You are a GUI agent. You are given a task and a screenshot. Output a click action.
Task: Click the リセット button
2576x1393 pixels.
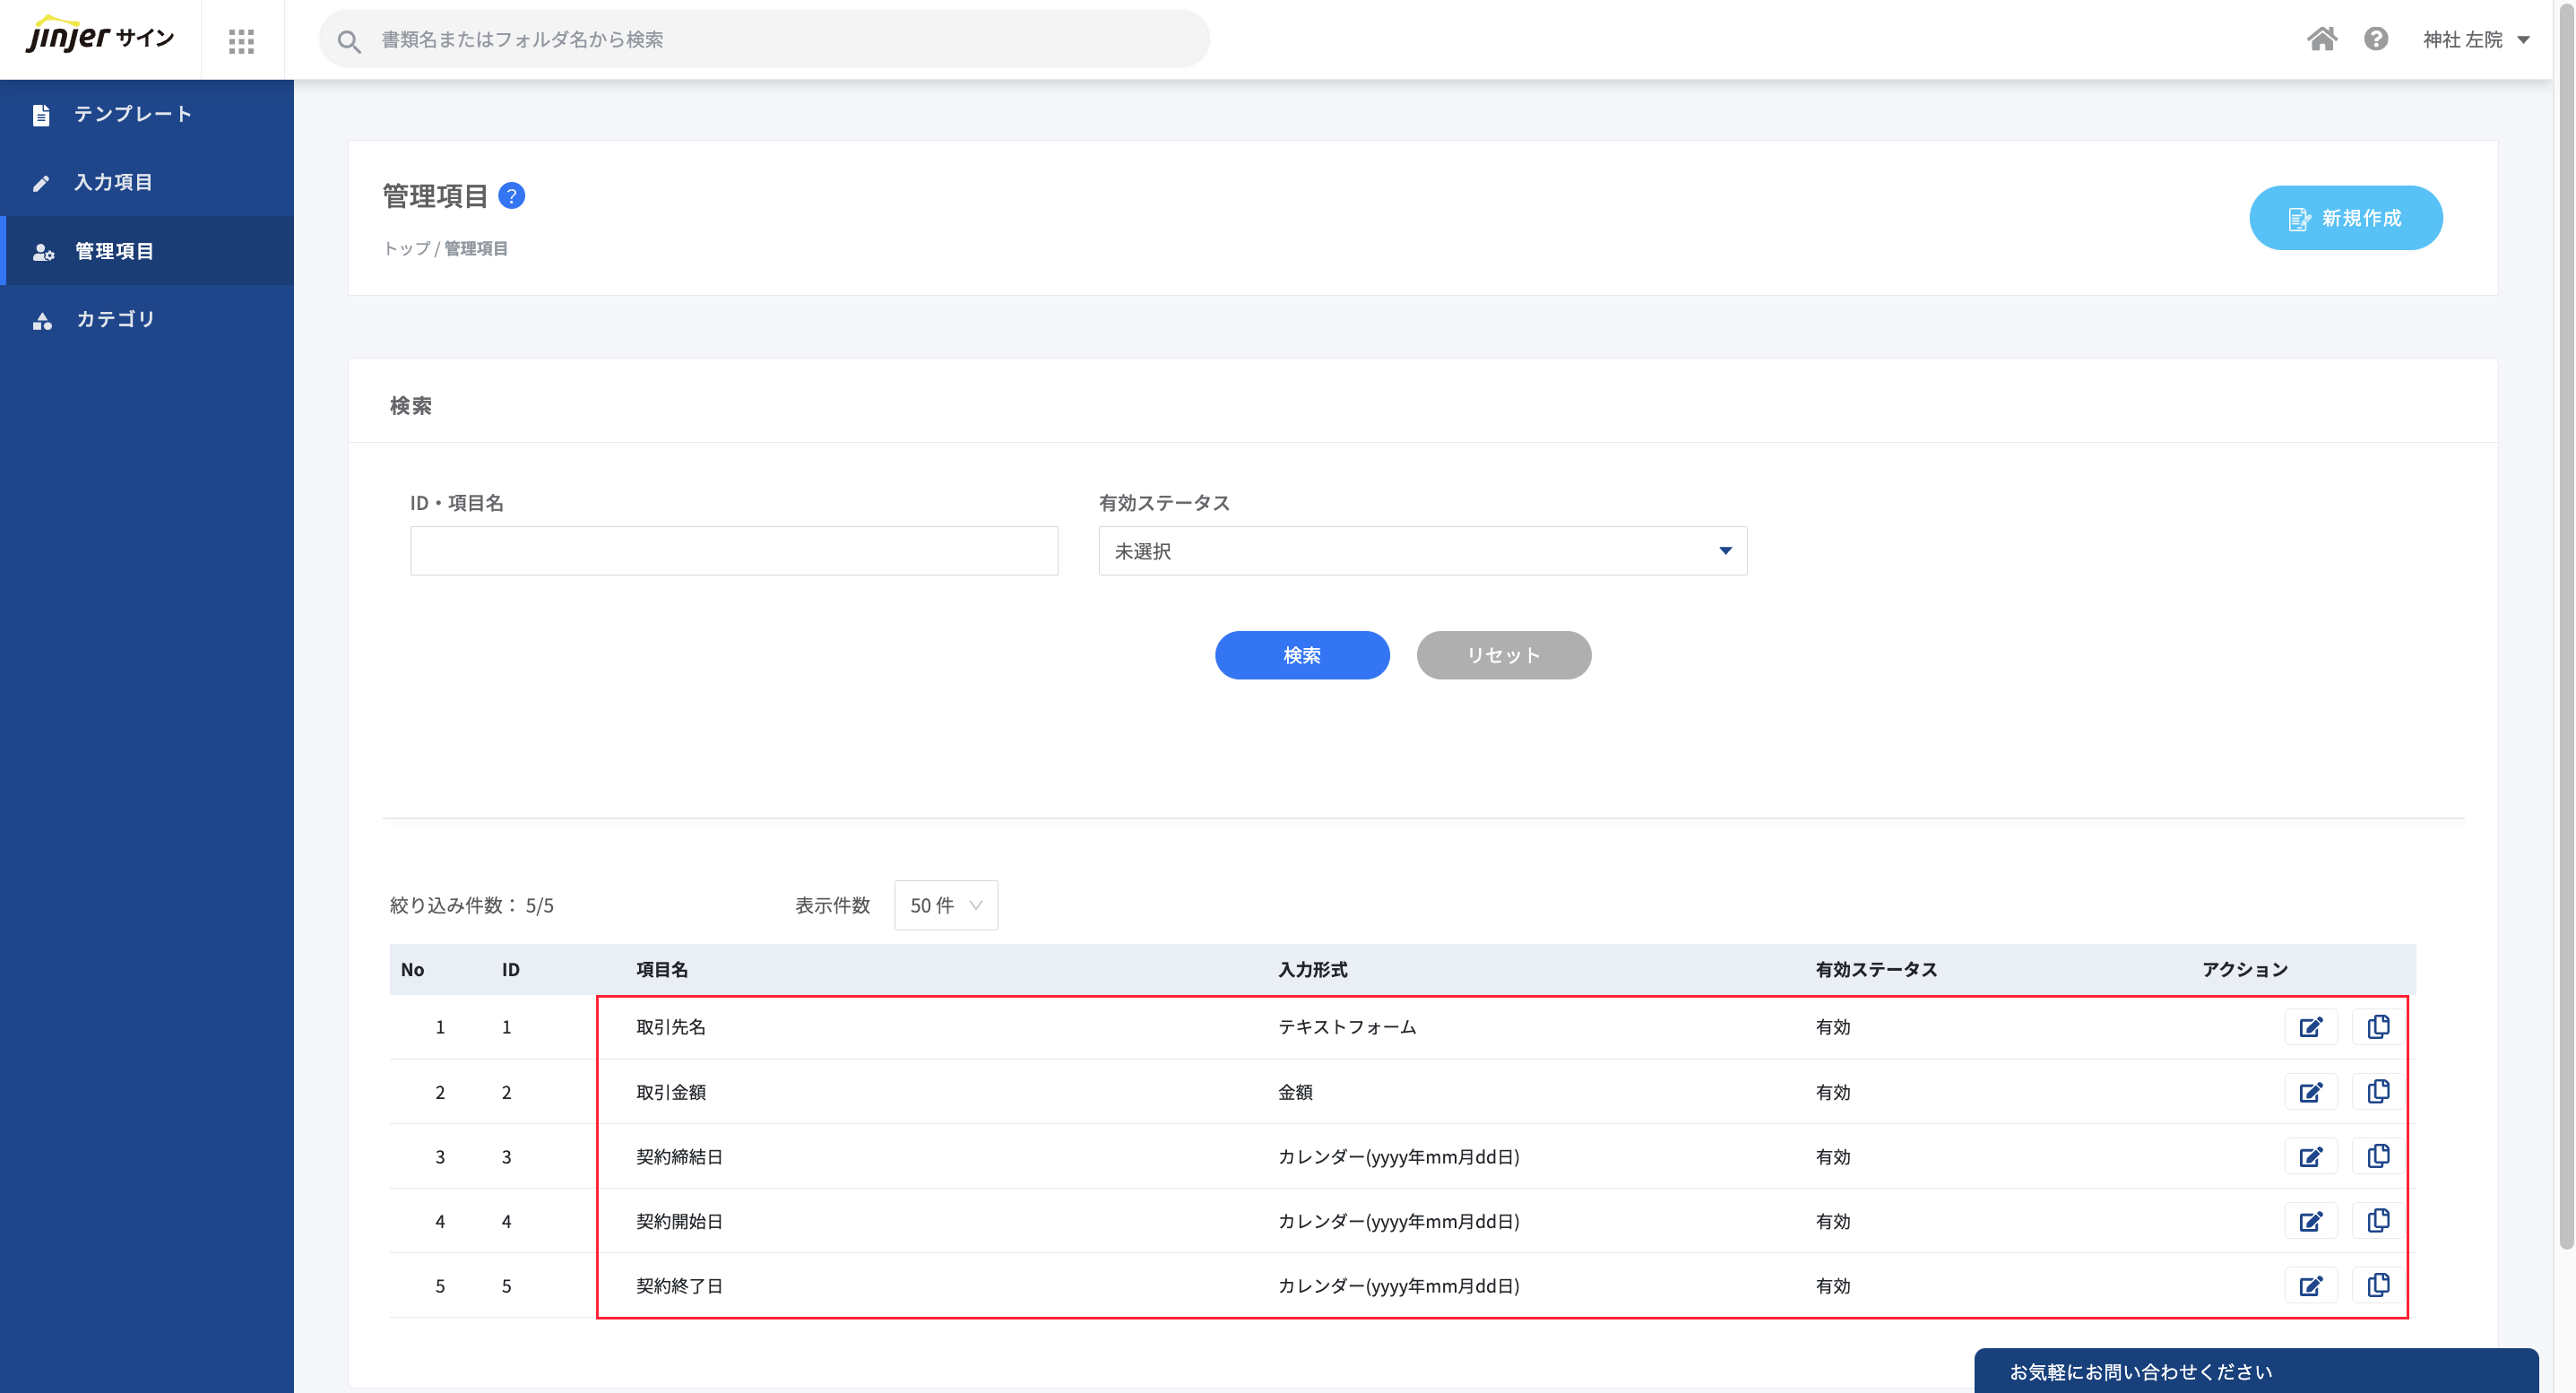click(x=1503, y=655)
